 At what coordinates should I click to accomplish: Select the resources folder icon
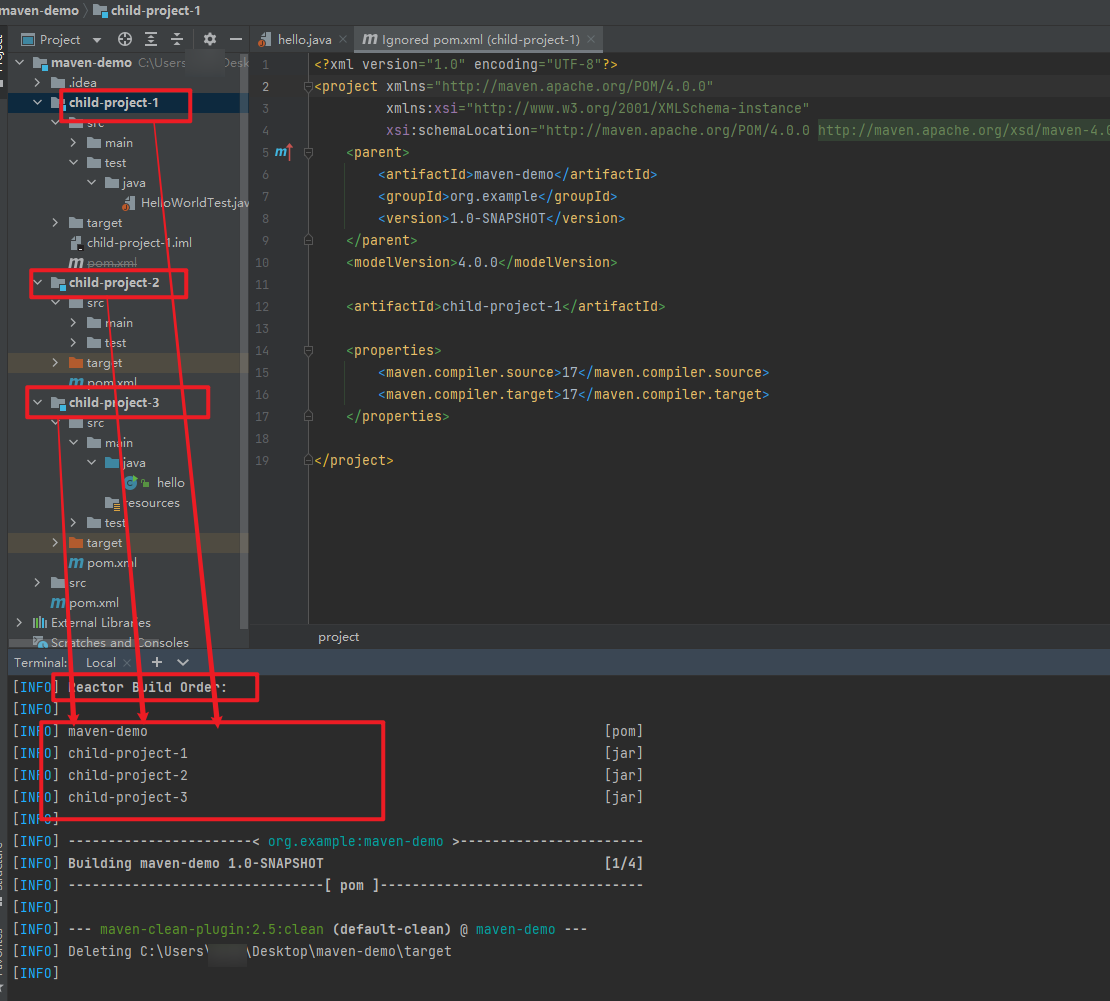tap(113, 503)
